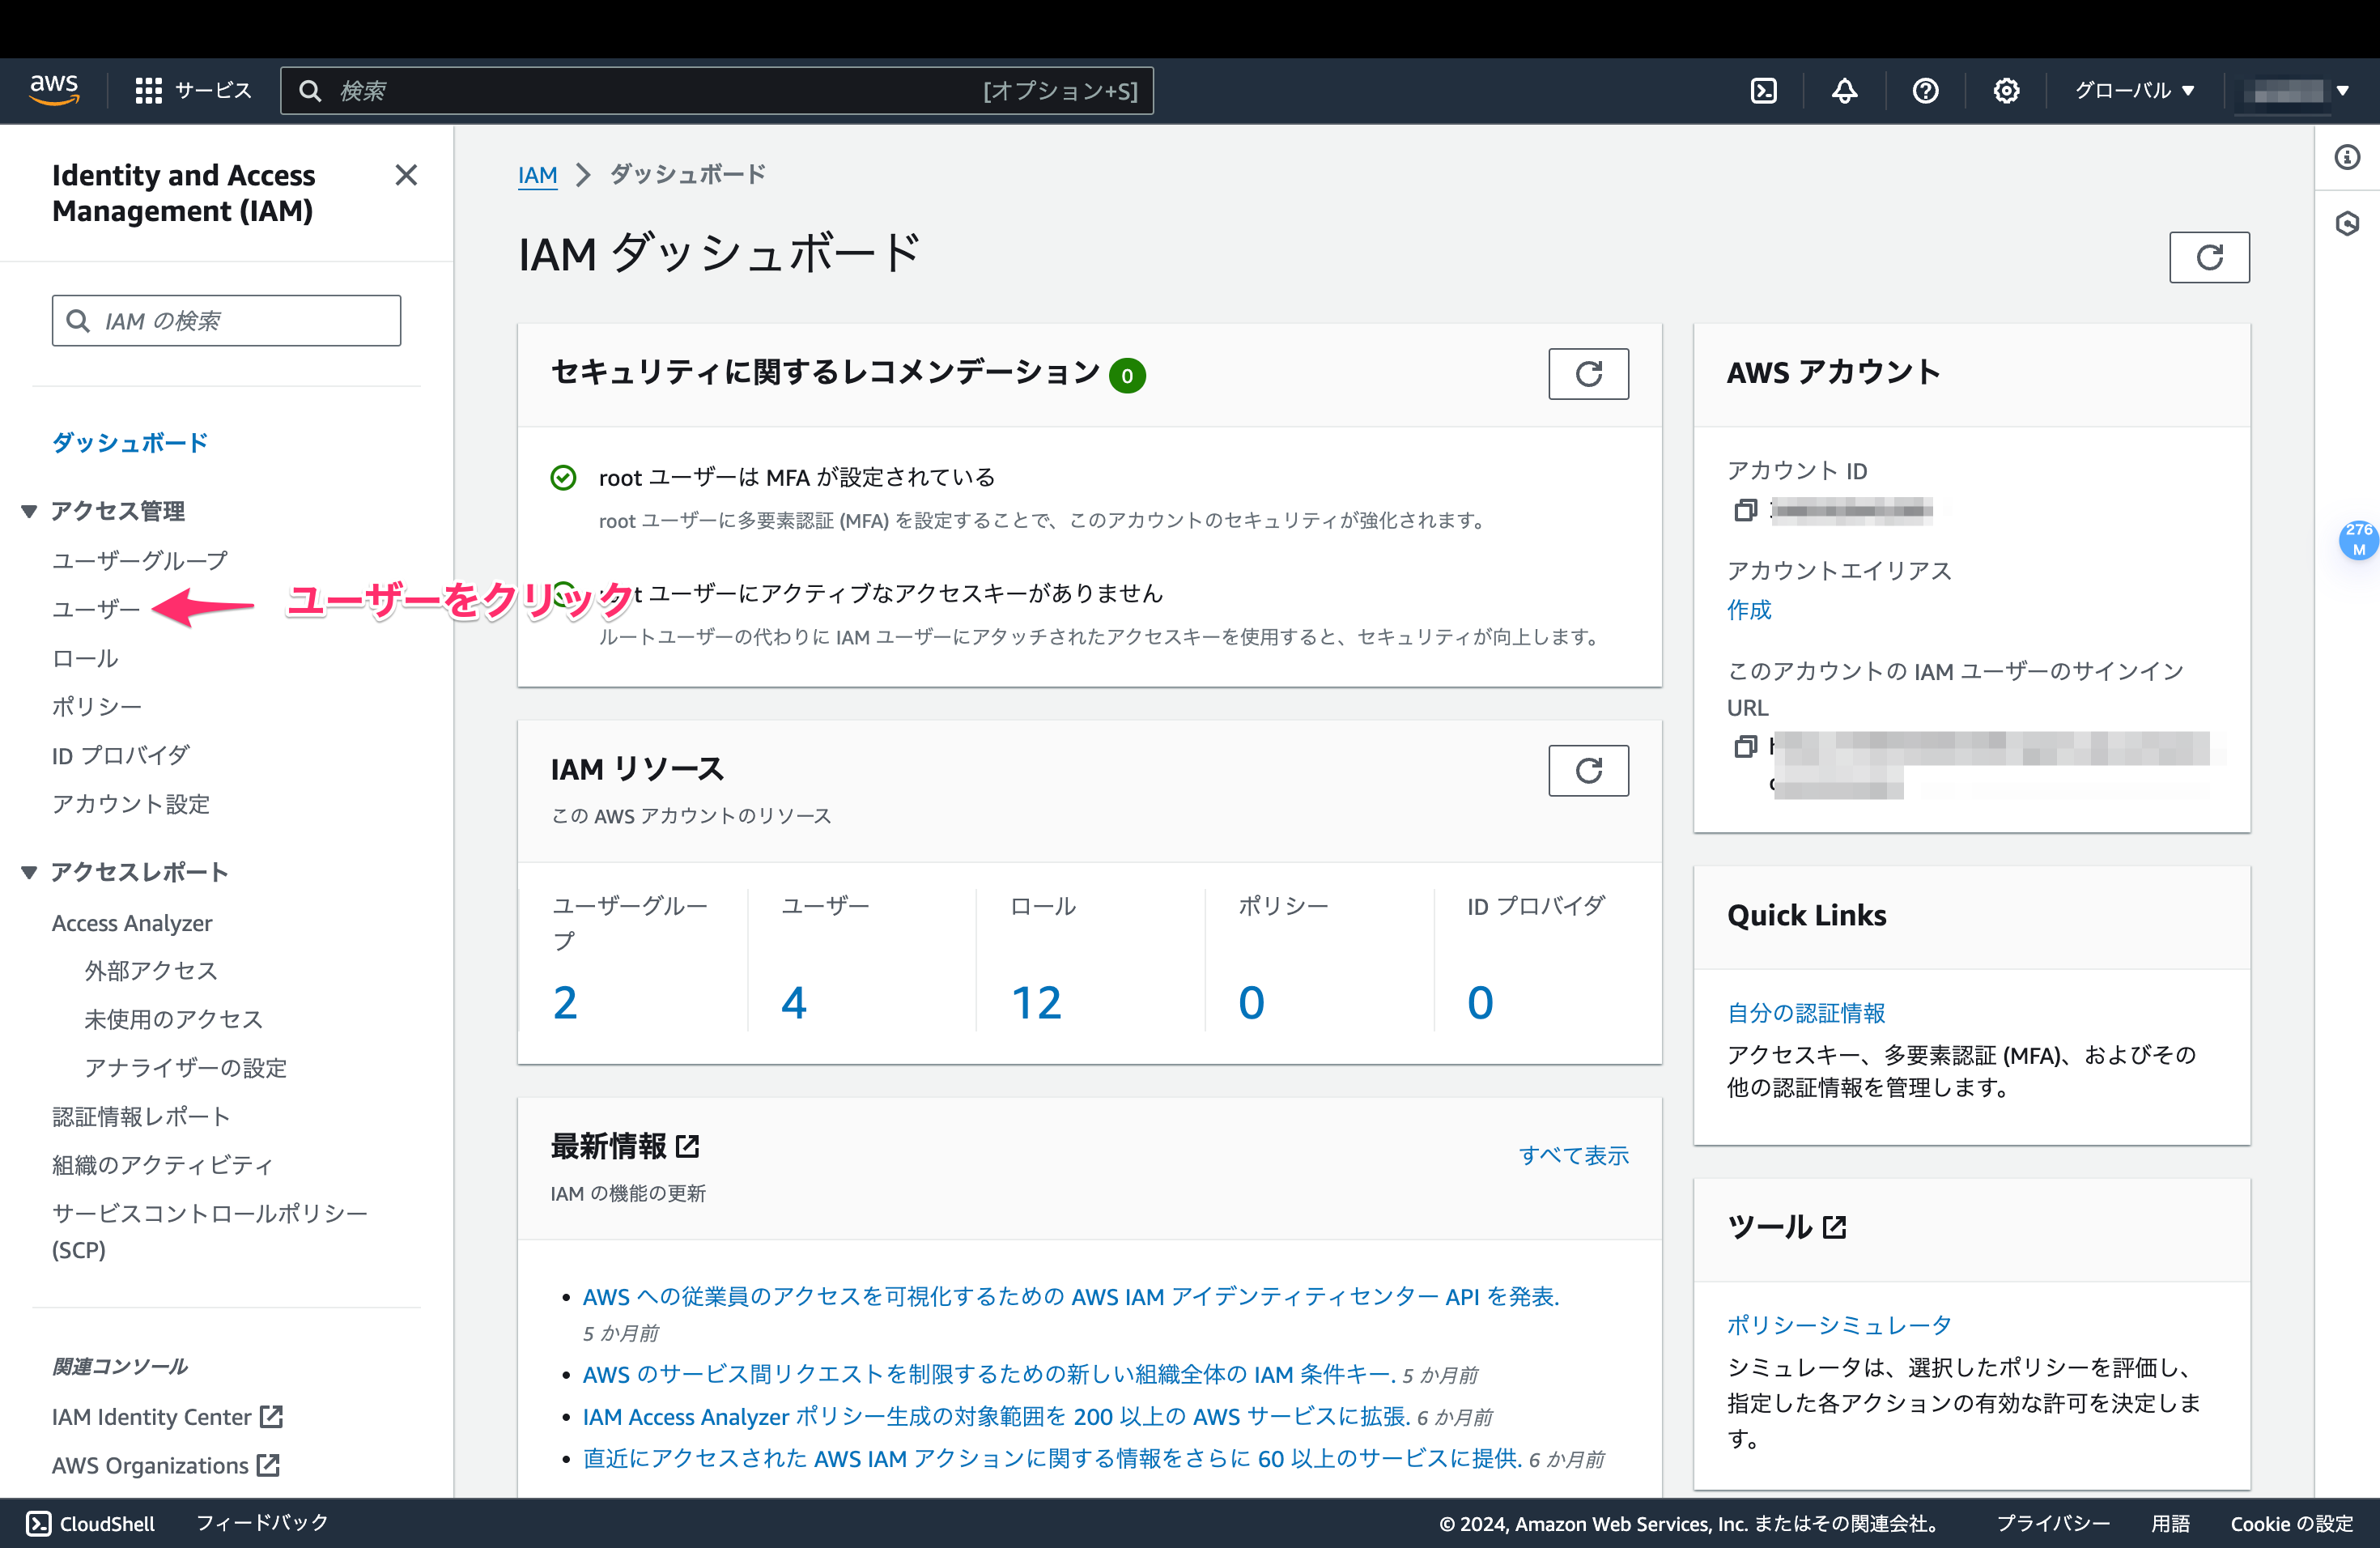The width and height of the screenshot is (2380, 1548).
Task: Launch CloudShell from the top toolbar icon
Action: coord(1763,90)
